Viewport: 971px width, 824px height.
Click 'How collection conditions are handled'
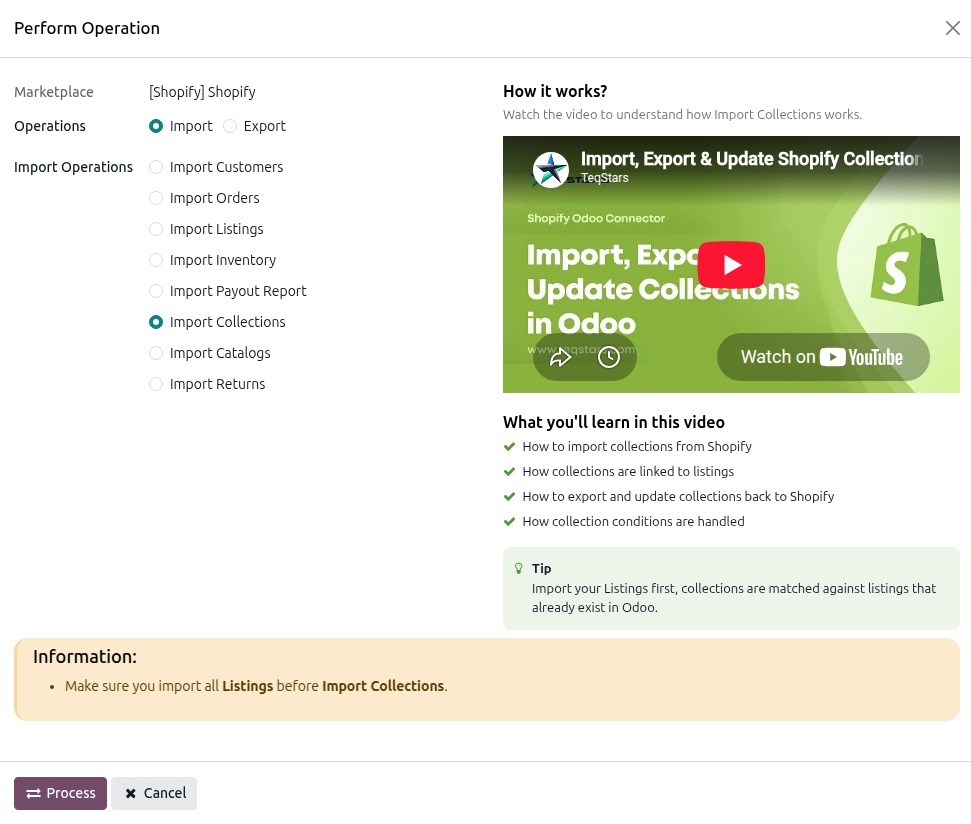pyautogui.click(x=633, y=521)
